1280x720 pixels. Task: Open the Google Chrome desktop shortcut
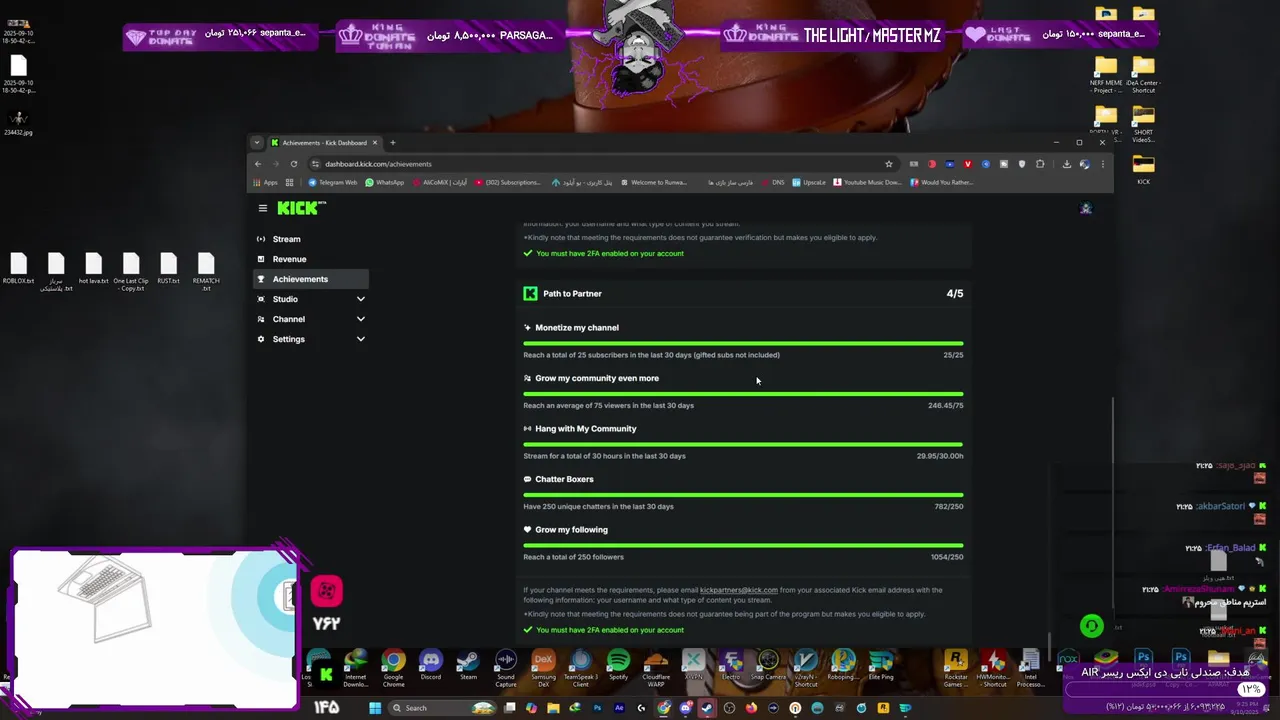pyautogui.click(x=393, y=668)
